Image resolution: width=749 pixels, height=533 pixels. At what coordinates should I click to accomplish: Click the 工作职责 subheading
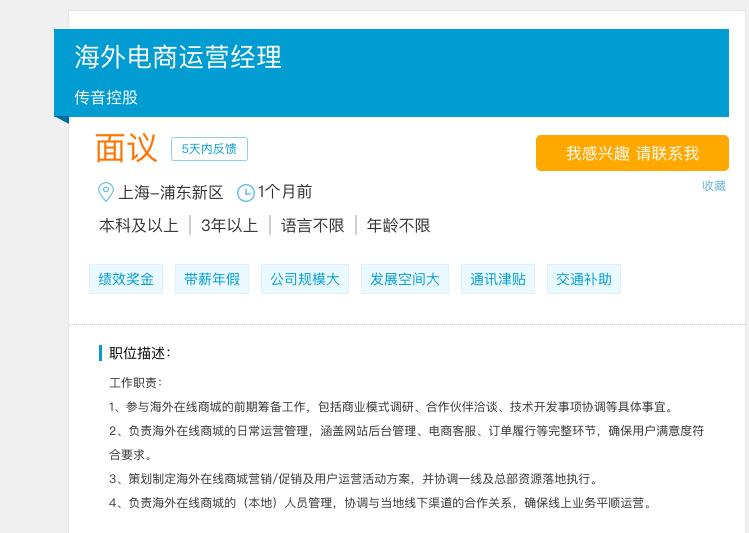136,383
